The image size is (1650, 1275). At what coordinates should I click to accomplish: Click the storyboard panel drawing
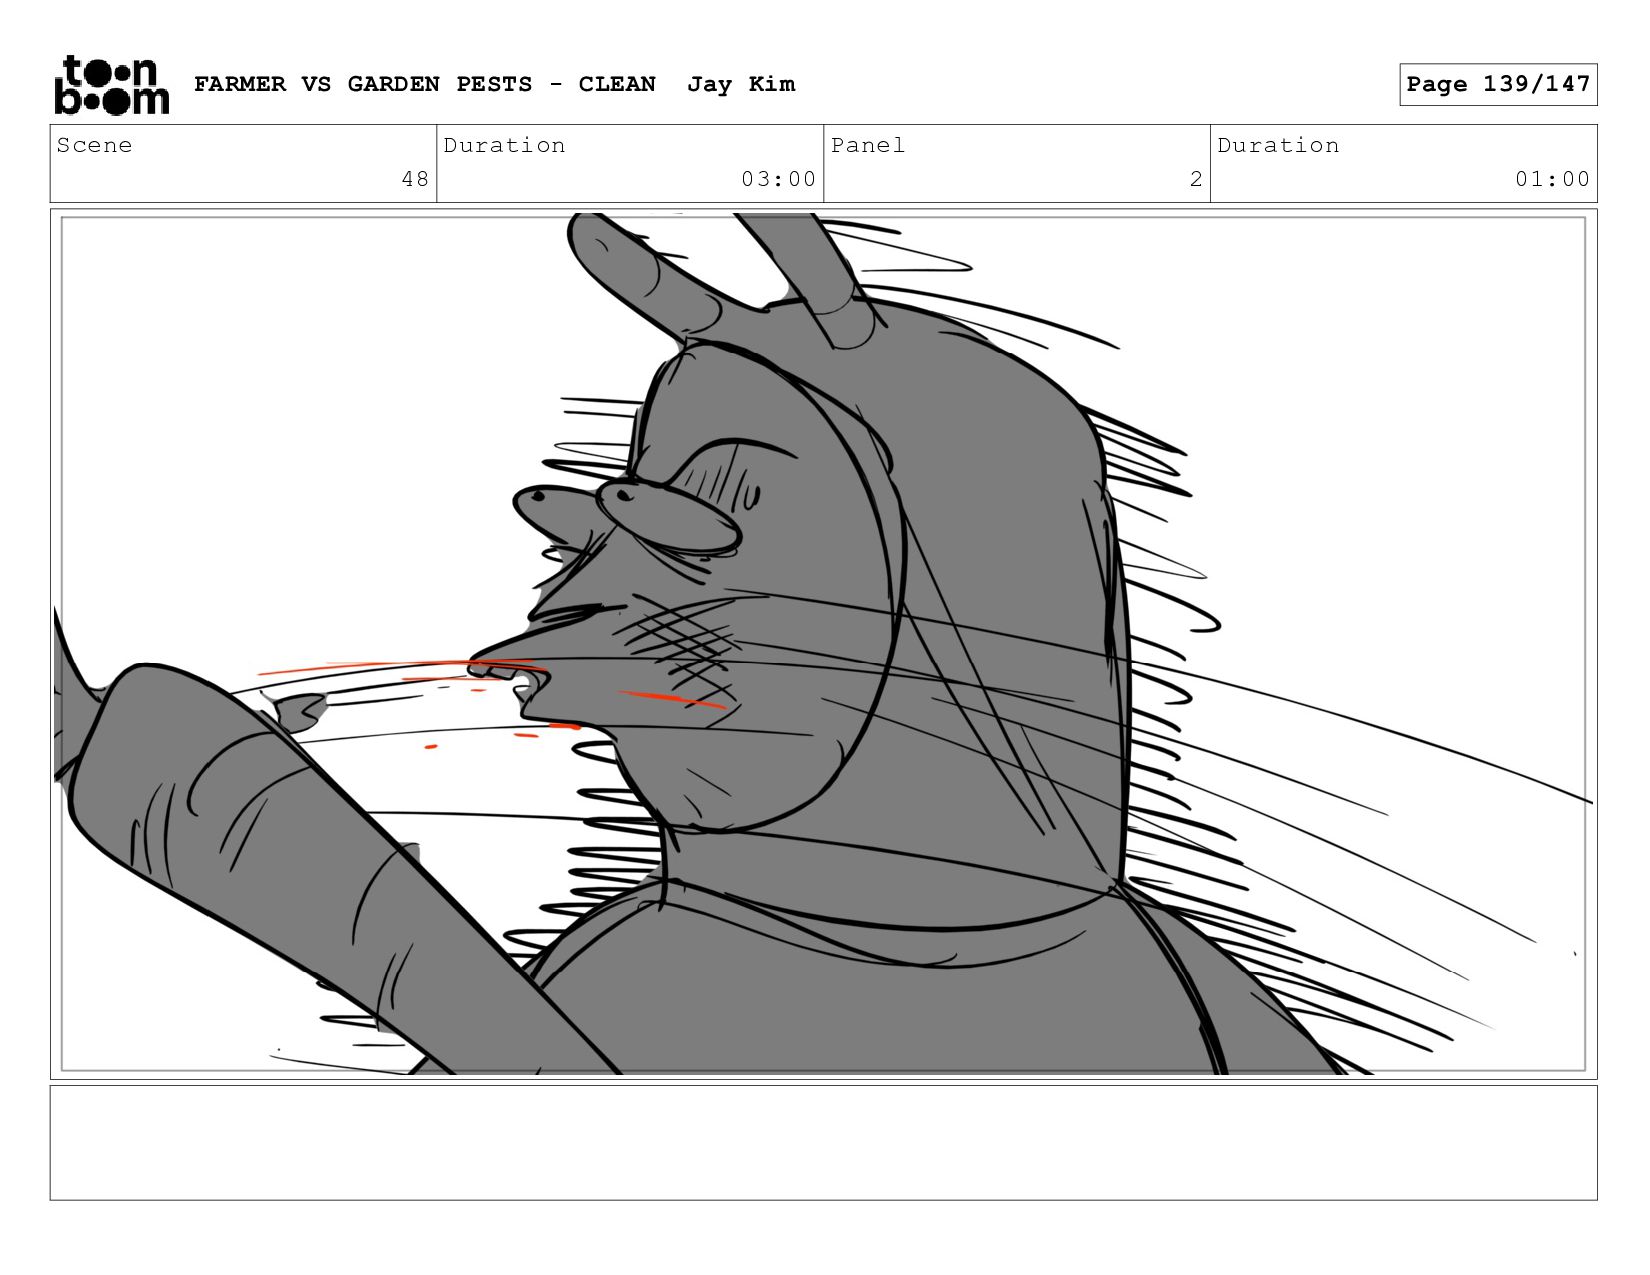click(823, 644)
